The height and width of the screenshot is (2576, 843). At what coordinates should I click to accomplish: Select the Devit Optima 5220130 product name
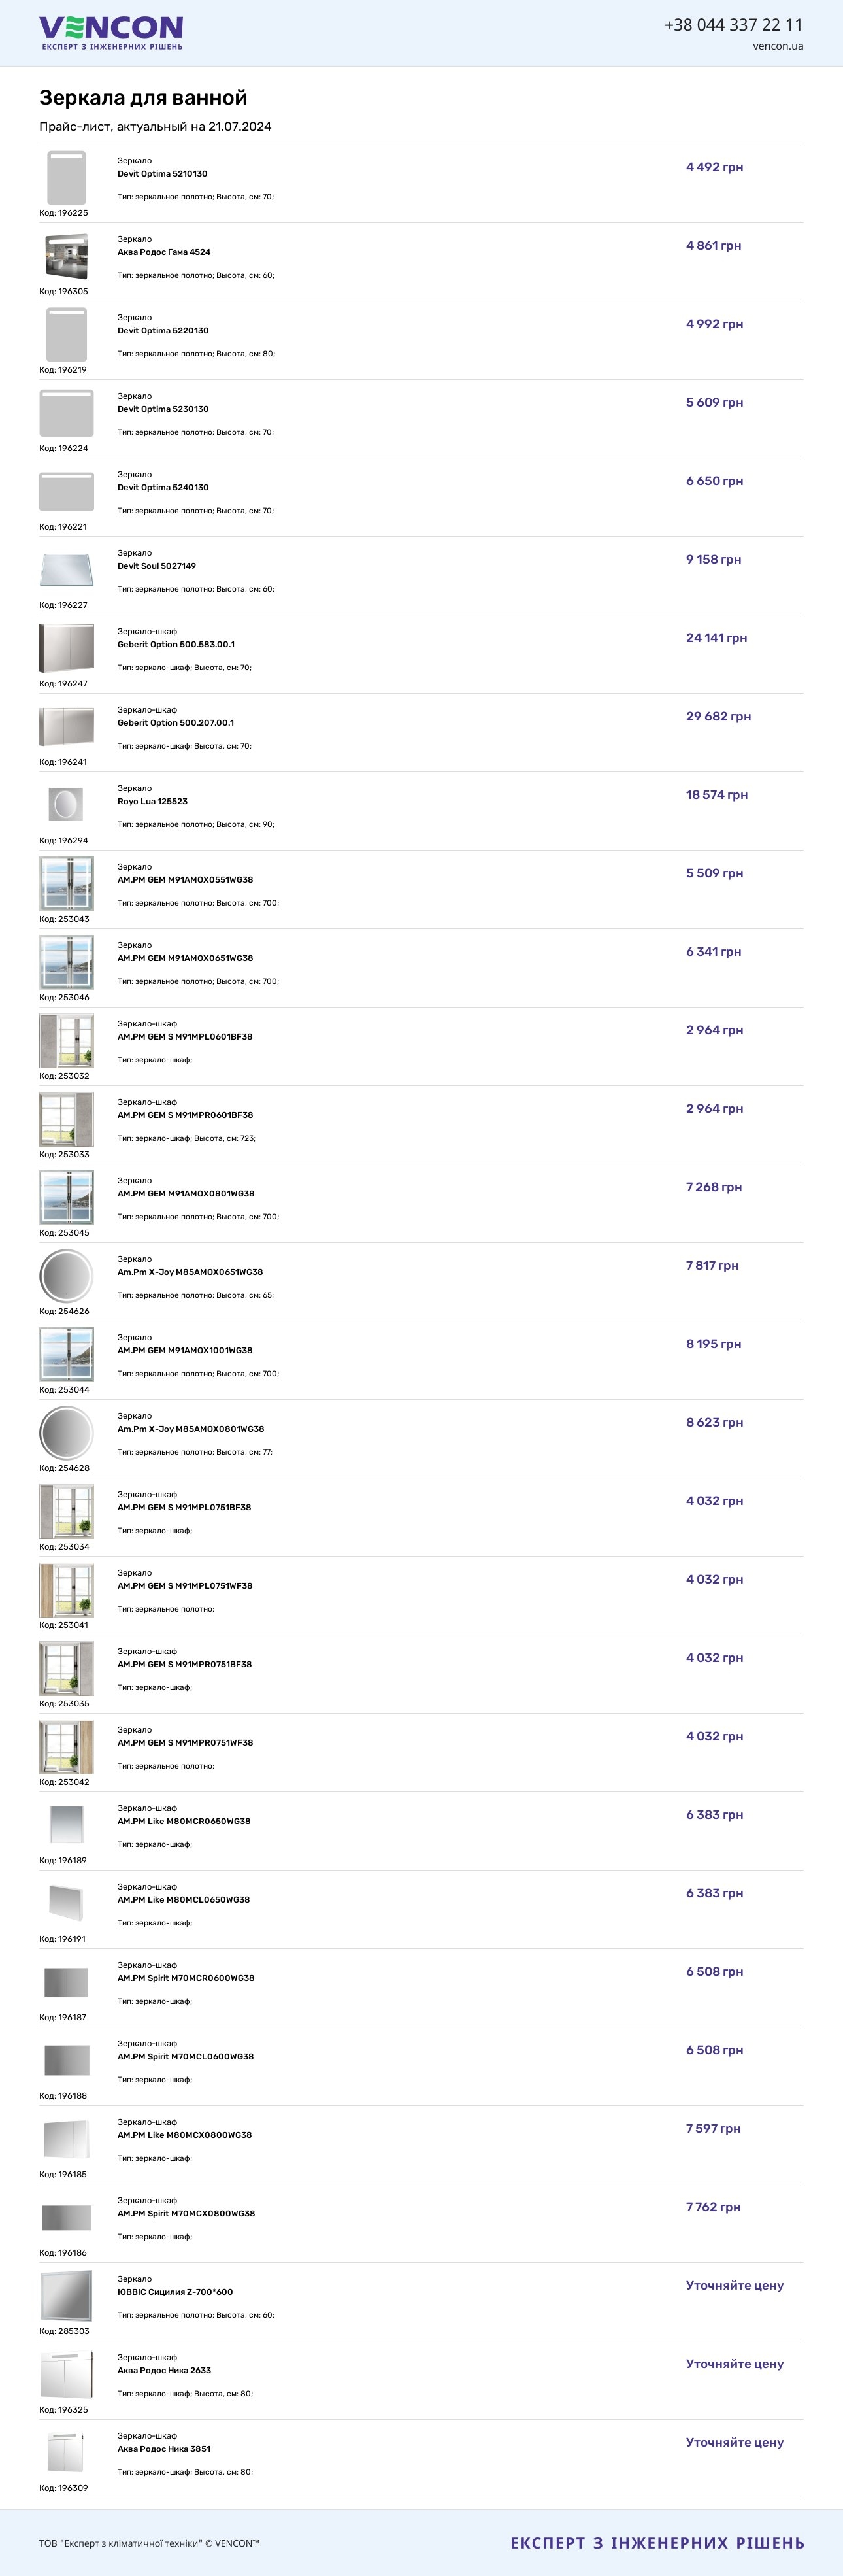coord(163,331)
